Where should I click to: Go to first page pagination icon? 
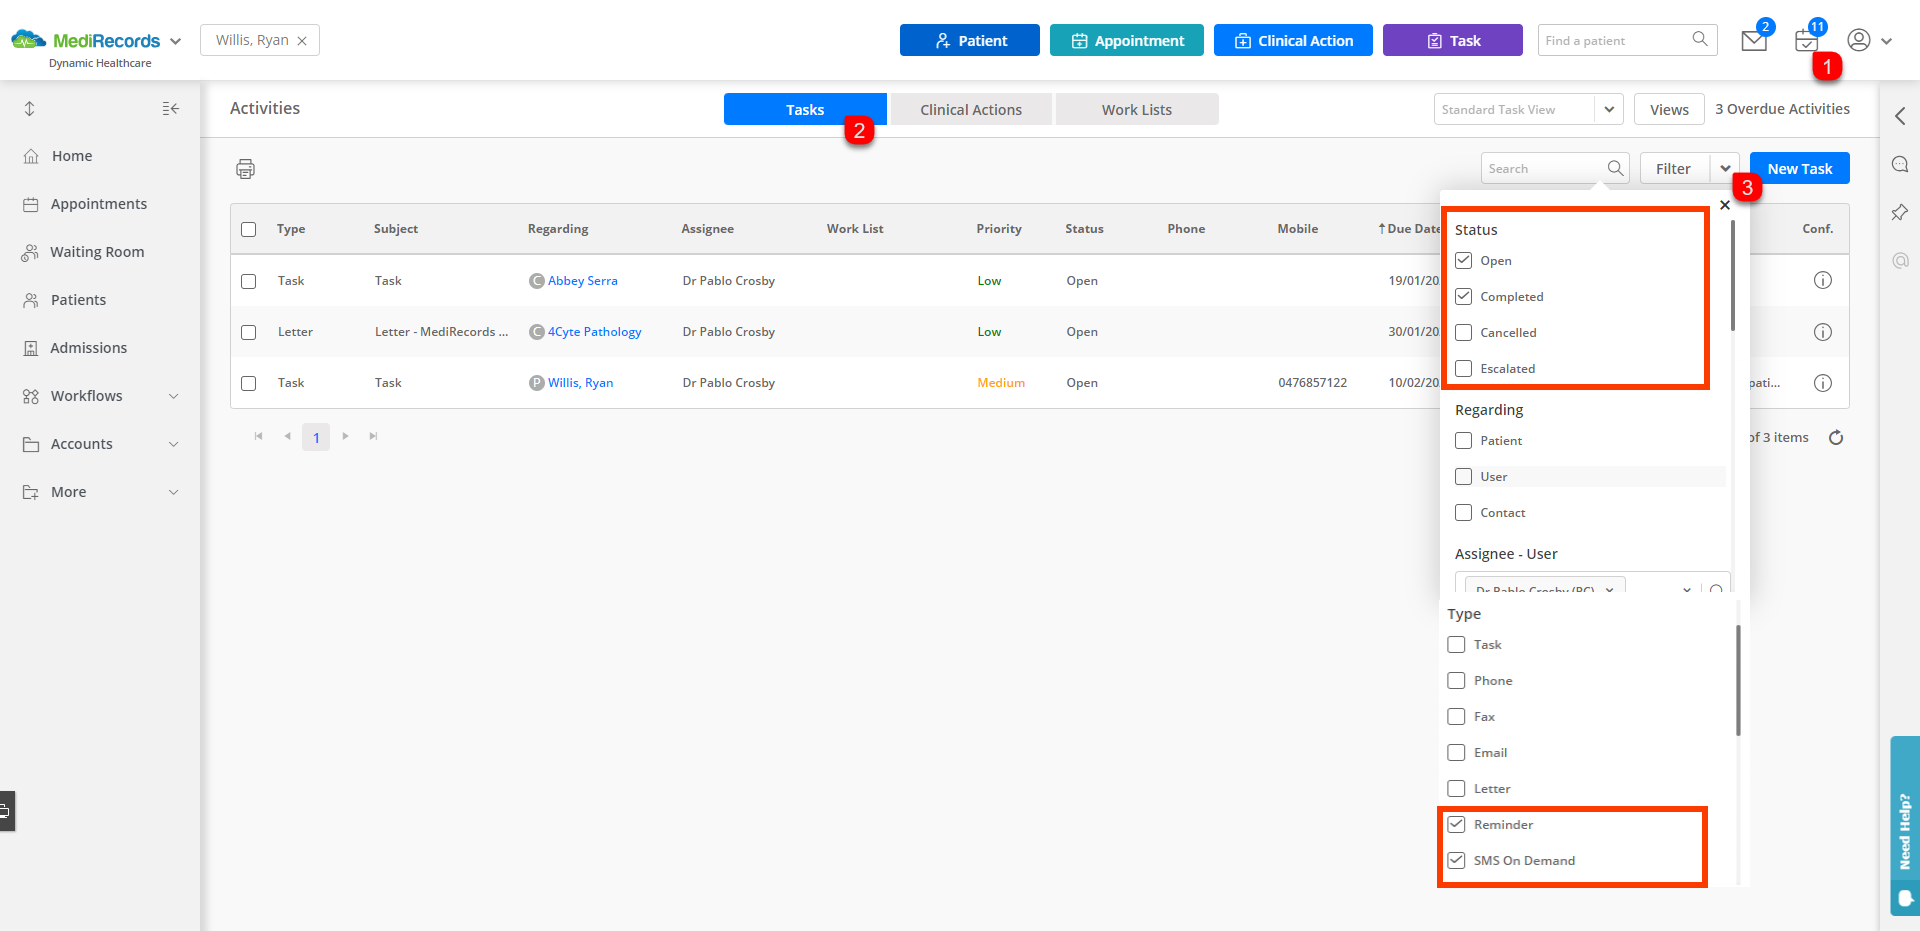pos(259,436)
